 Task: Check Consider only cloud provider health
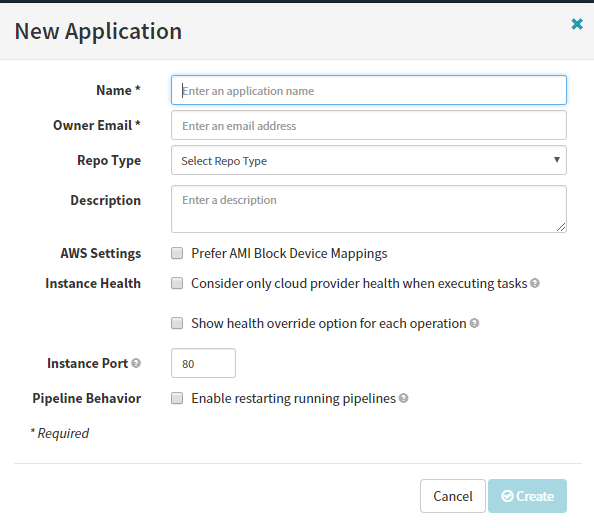pyautogui.click(x=177, y=283)
